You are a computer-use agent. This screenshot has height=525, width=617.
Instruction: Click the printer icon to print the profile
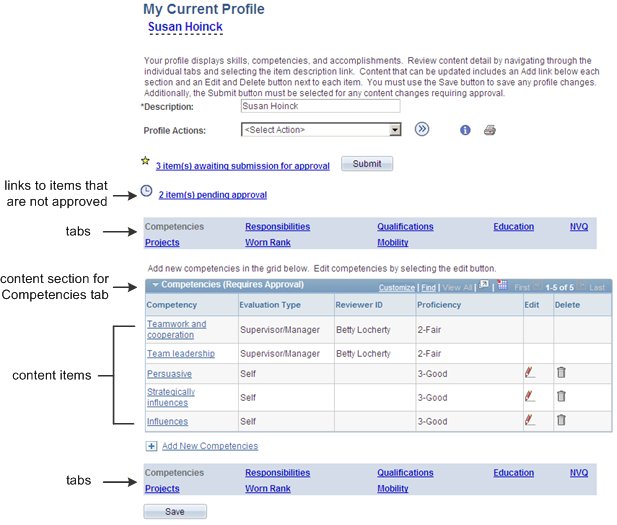coord(490,130)
